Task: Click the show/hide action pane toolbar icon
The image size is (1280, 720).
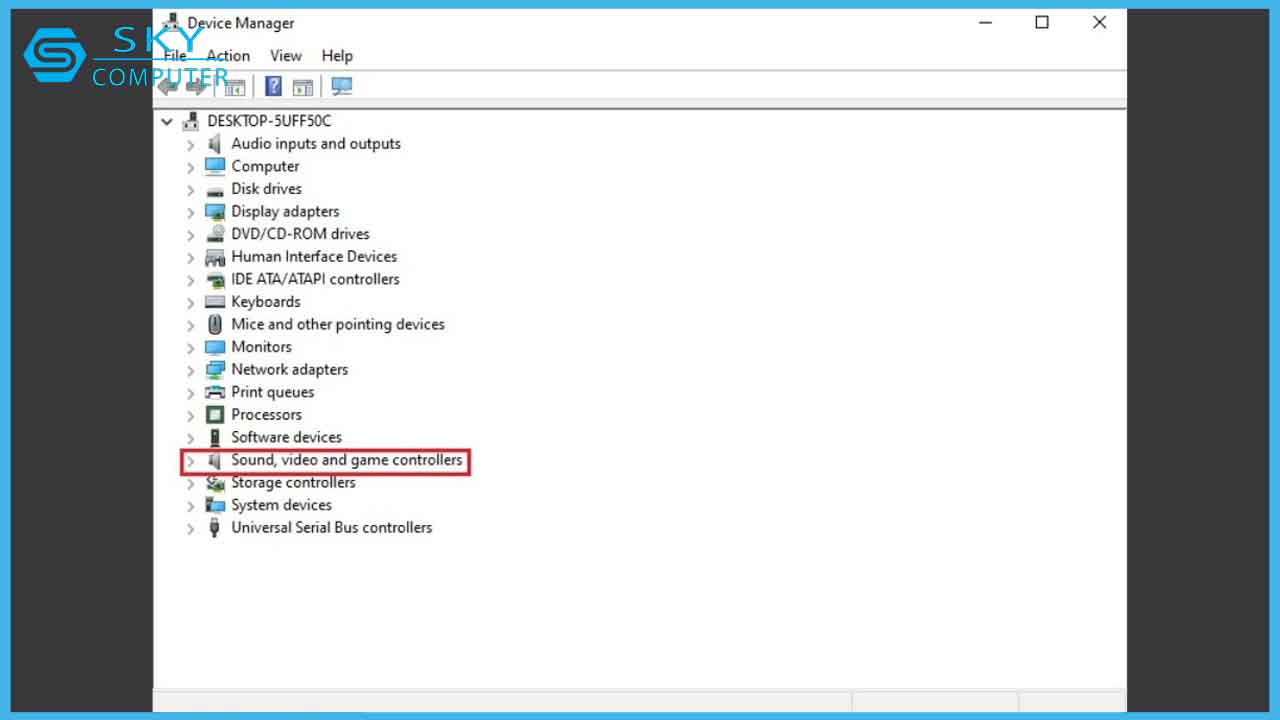Action: coord(303,87)
